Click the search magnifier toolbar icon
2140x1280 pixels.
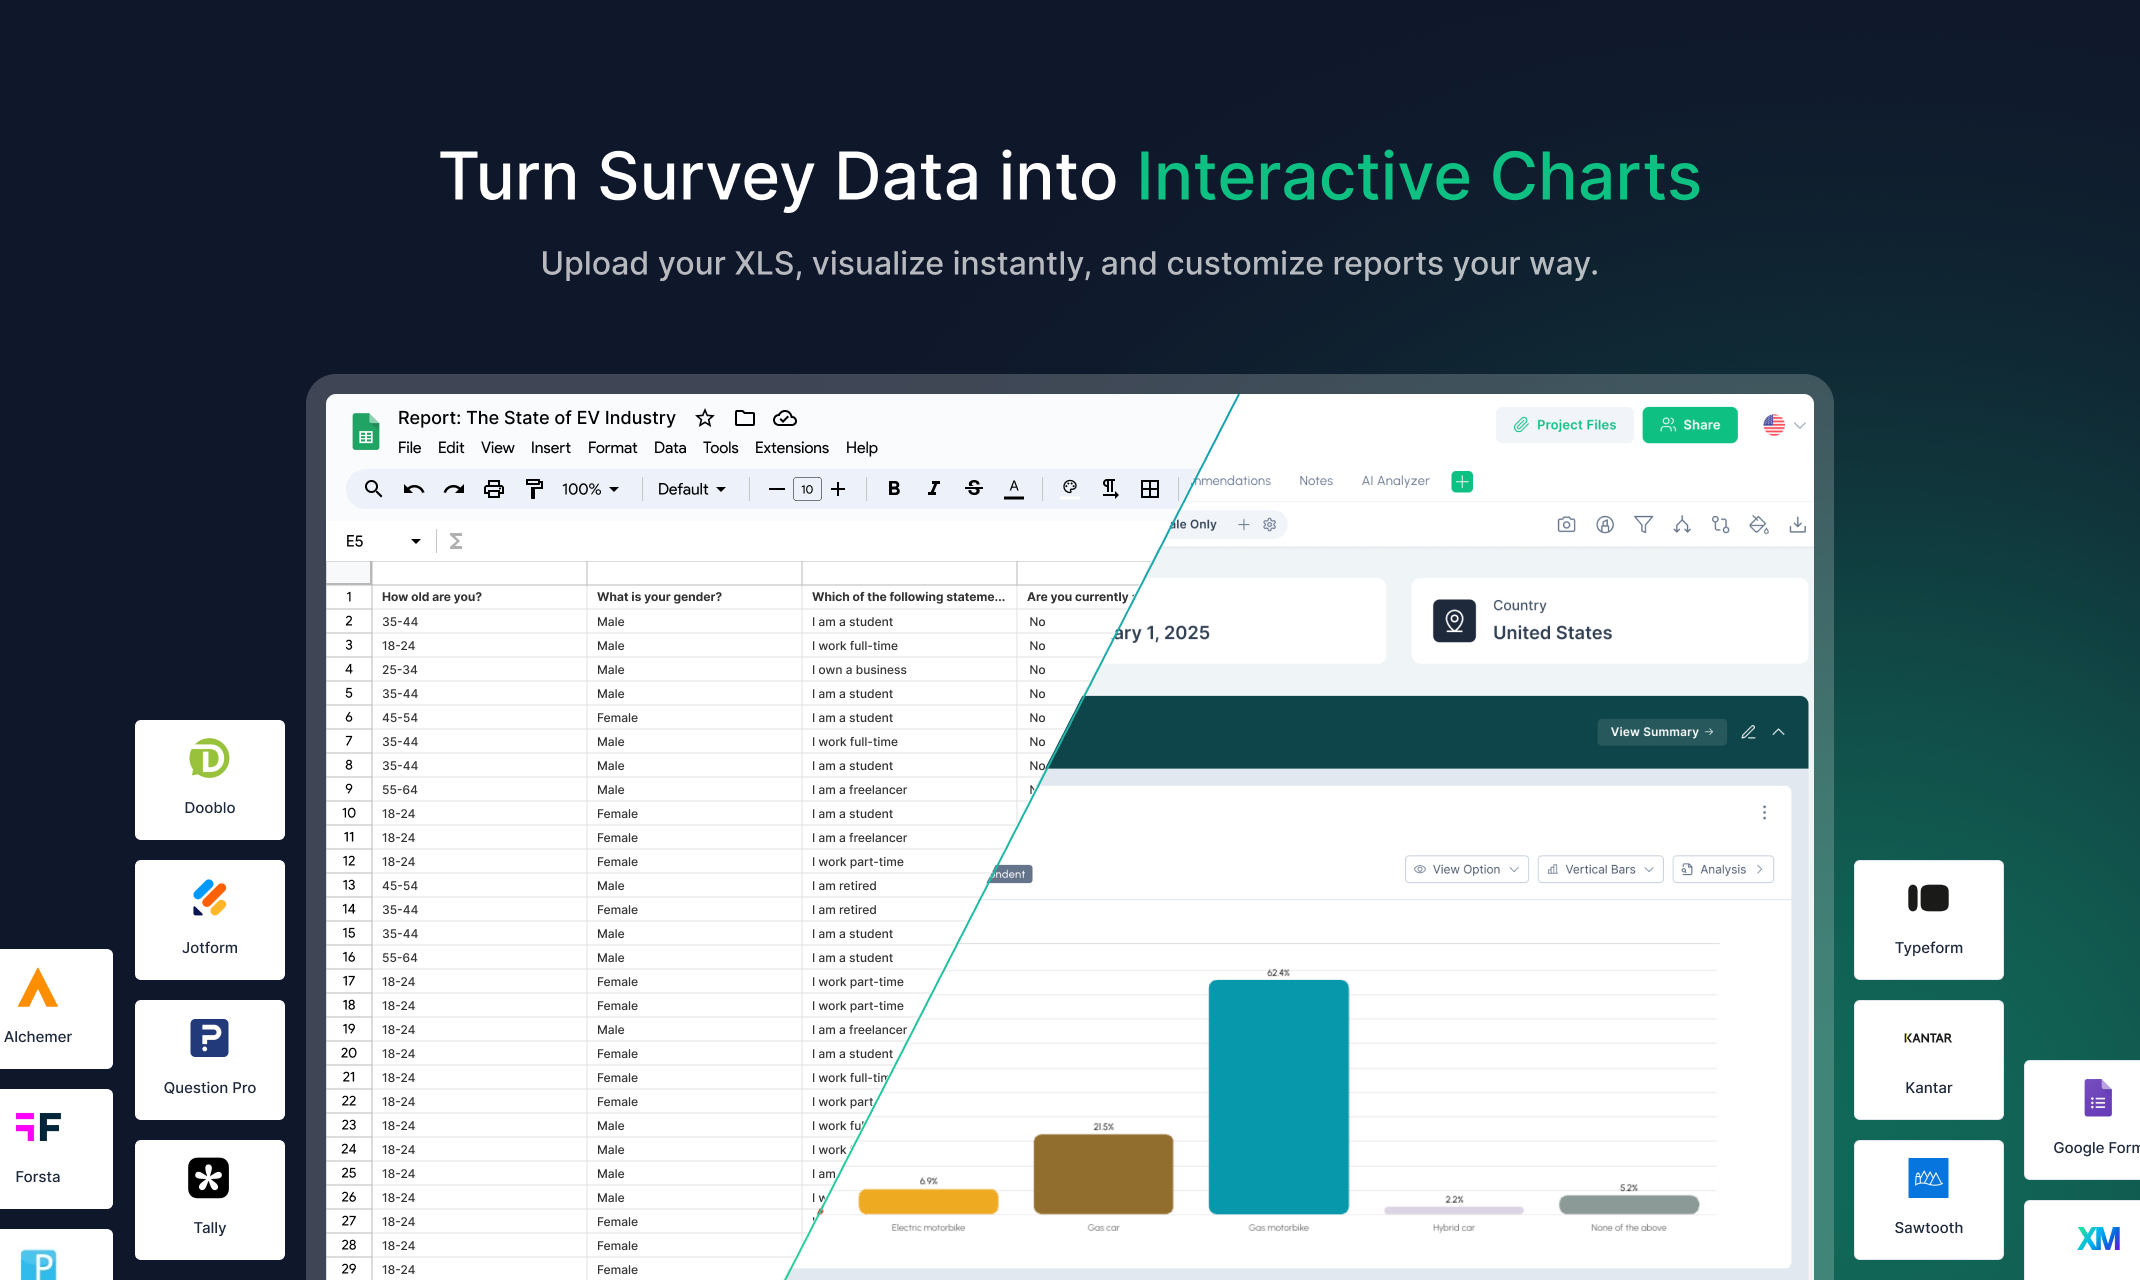373,489
